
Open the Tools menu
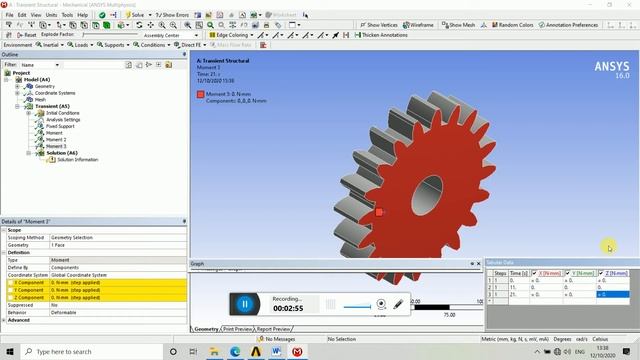click(x=67, y=15)
